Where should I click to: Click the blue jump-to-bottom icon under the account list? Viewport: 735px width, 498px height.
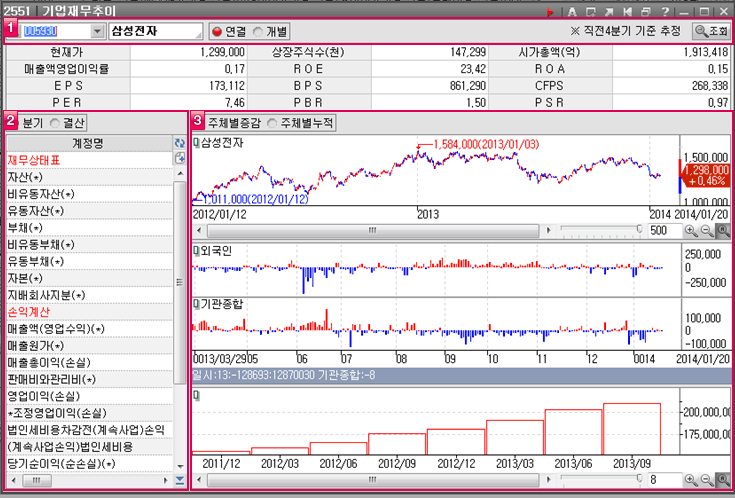[x=180, y=481]
